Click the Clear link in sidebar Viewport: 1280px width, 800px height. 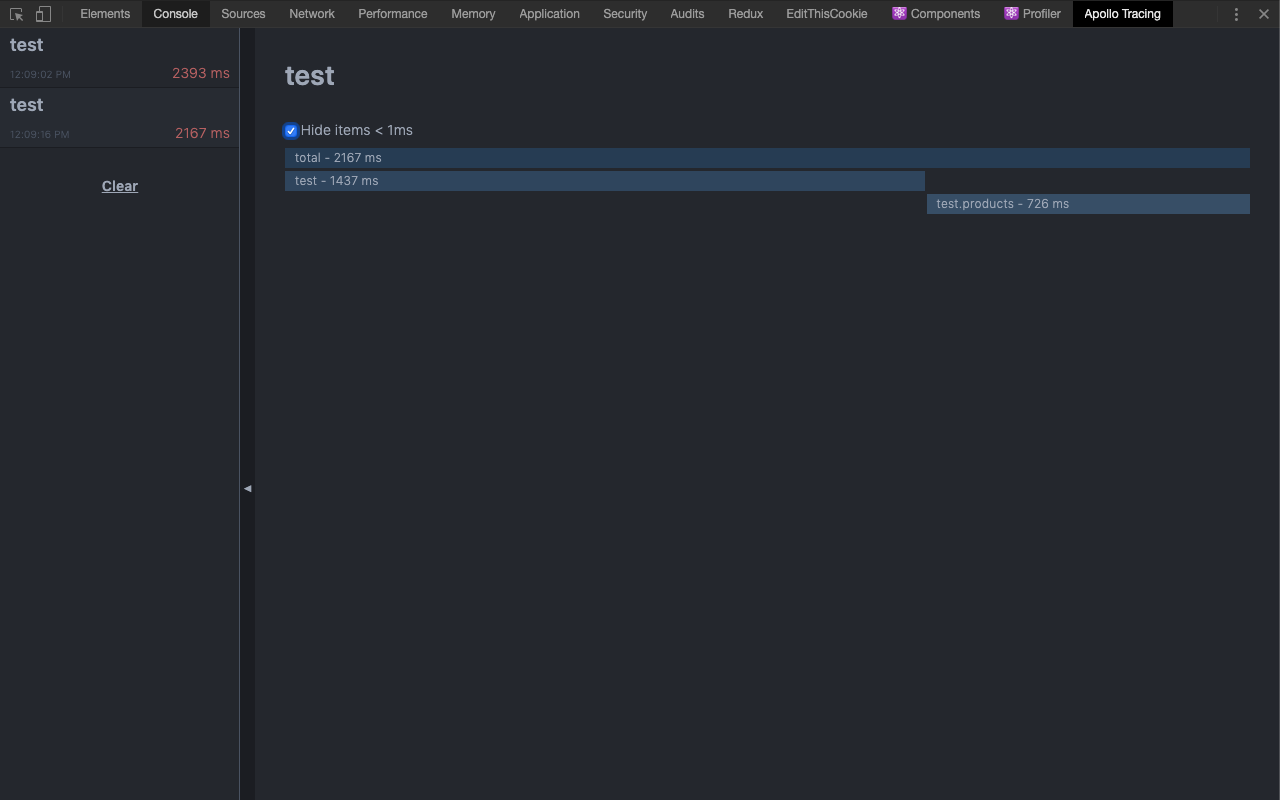(120, 186)
